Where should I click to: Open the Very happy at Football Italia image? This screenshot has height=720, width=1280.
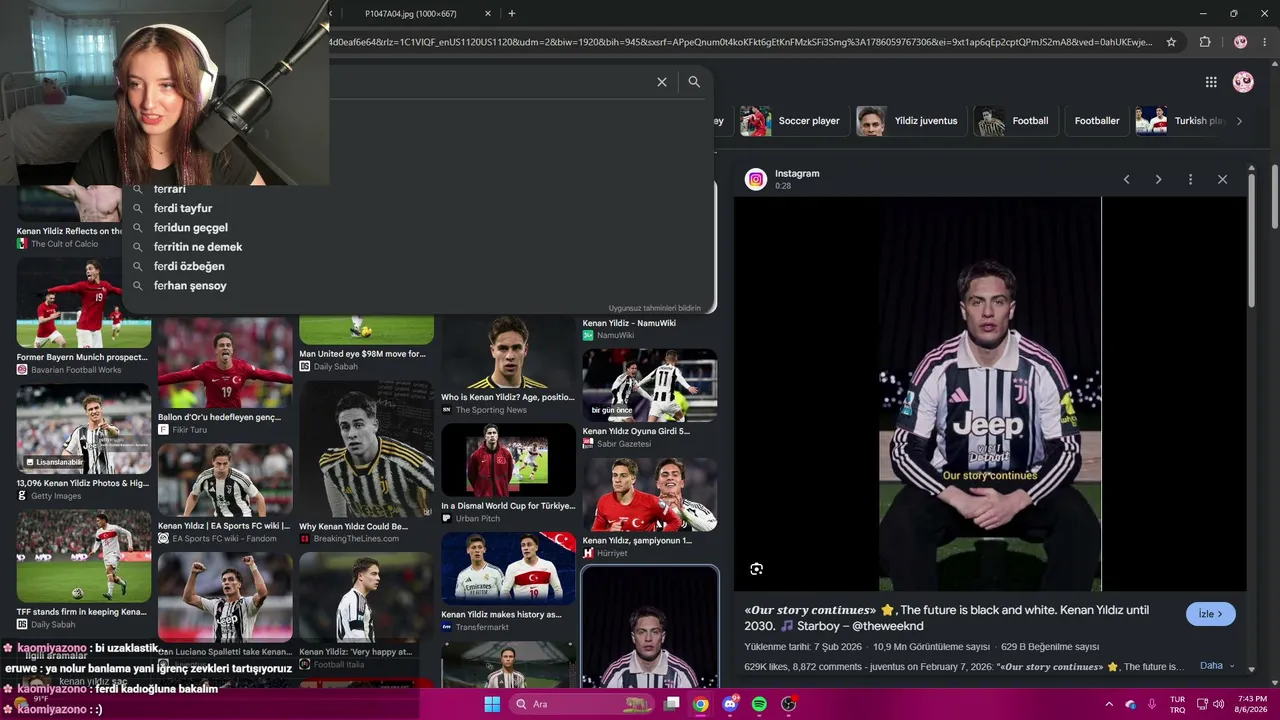coord(366,597)
